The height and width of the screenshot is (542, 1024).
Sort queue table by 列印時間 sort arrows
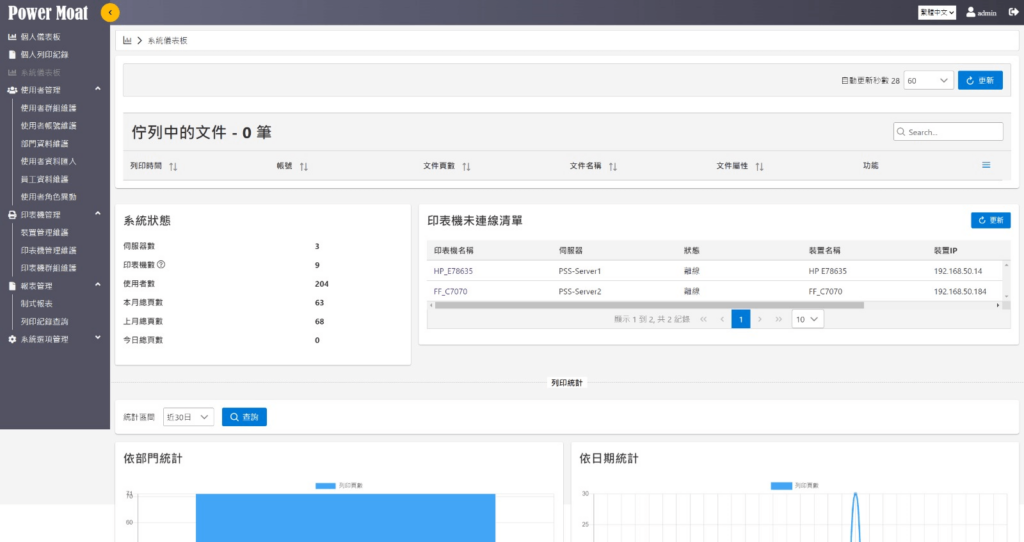(173, 167)
